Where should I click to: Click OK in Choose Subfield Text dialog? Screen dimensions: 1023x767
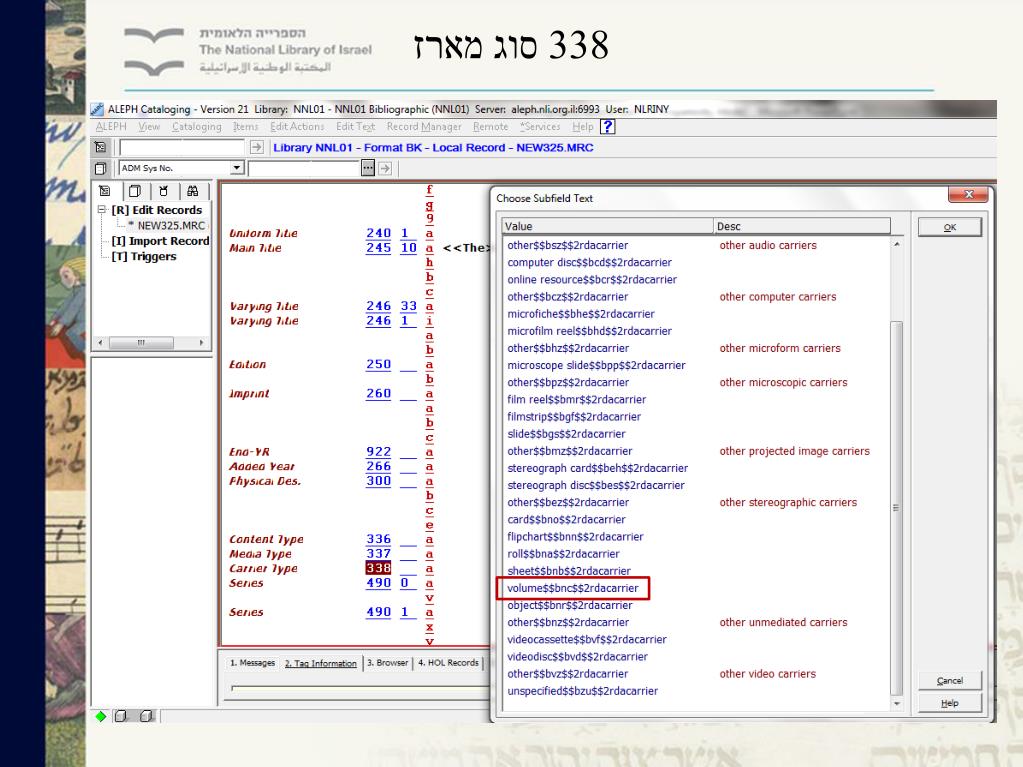pyautogui.click(x=949, y=227)
